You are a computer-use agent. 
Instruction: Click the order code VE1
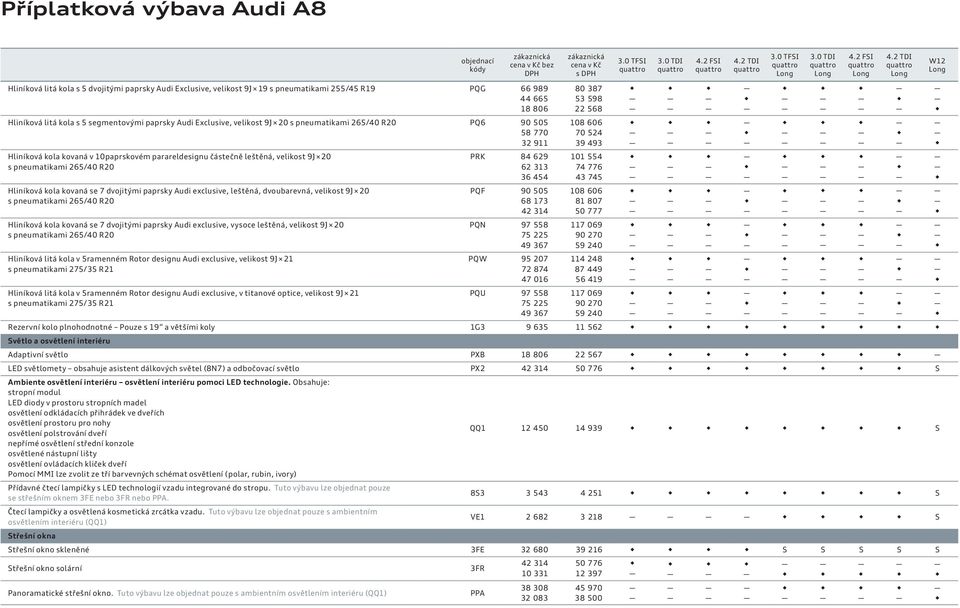[478, 517]
